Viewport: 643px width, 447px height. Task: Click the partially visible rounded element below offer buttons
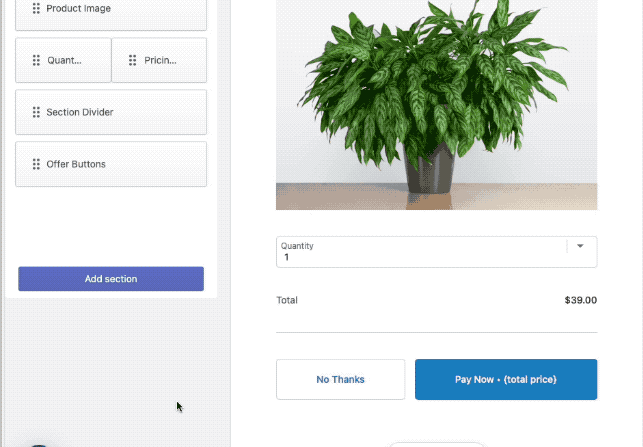coord(437,445)
